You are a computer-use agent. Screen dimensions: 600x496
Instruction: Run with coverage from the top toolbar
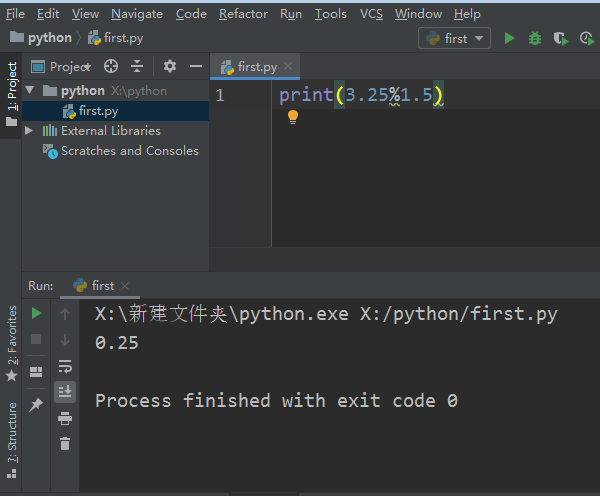click(x=560, y=38)
